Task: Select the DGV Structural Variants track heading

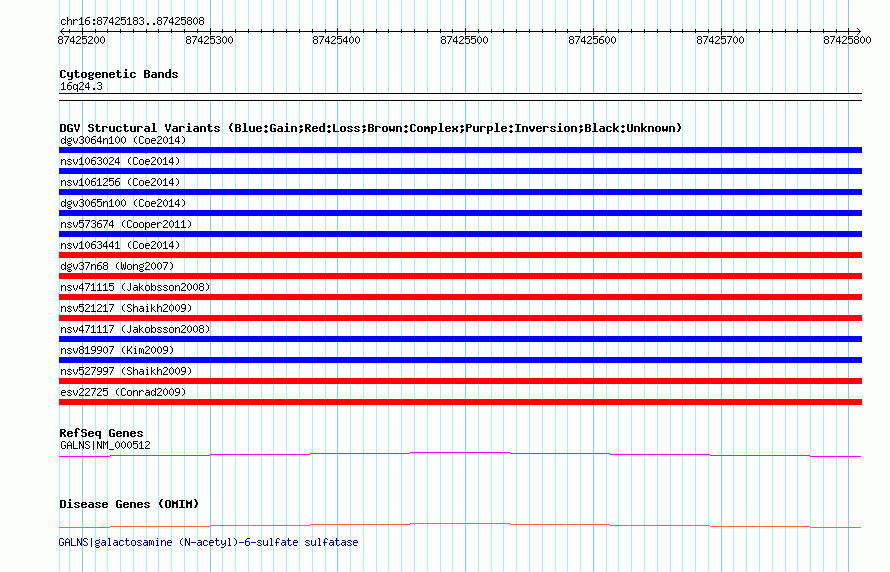Action: [371, 128]
